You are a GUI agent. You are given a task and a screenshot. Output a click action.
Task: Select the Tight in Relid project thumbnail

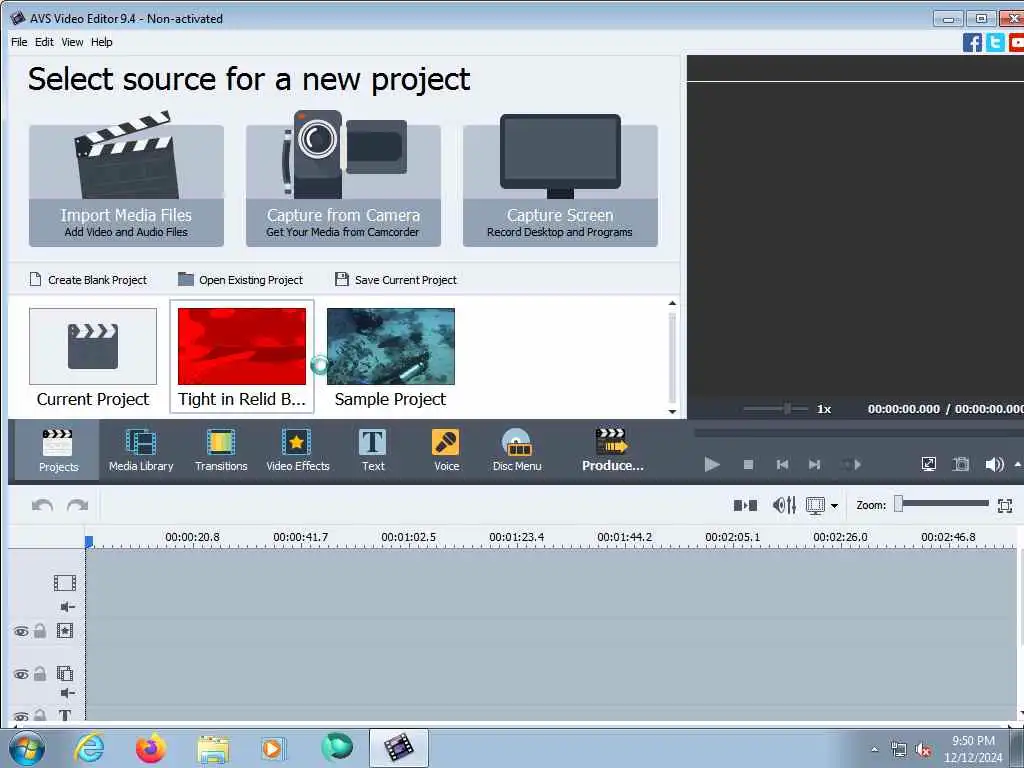pyautogui.click(x=242, y=357)
